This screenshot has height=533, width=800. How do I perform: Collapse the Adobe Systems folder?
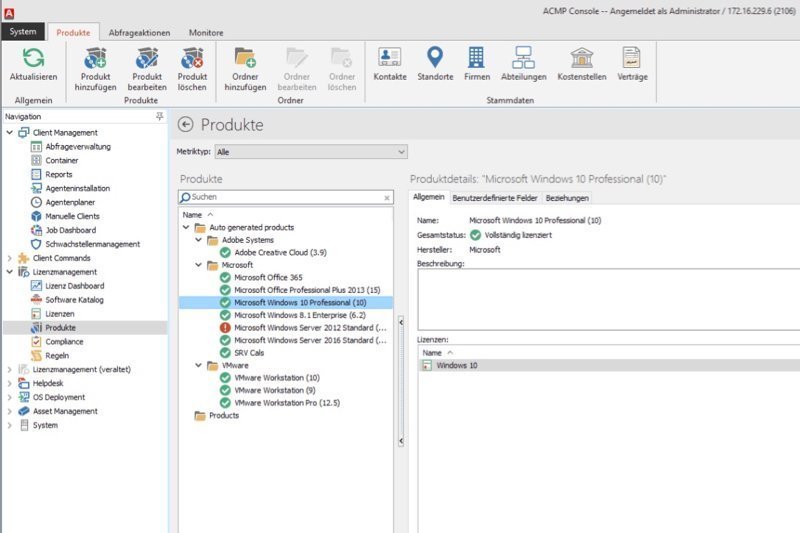[198, 240]
